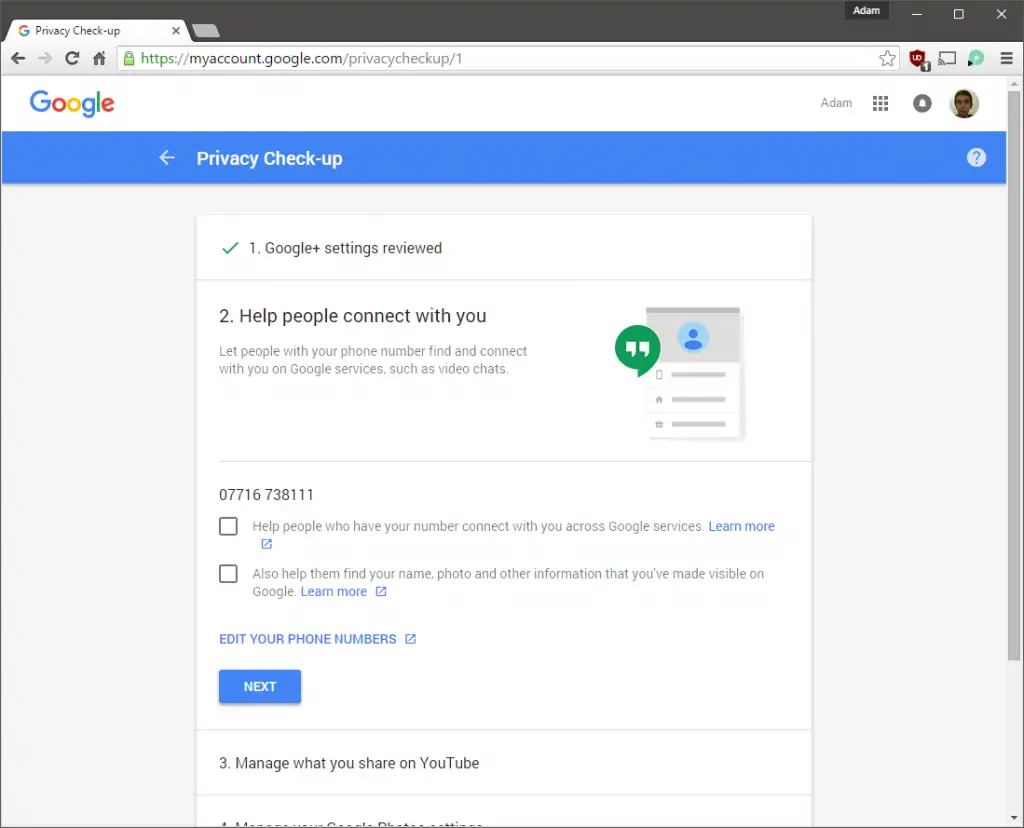Close the Privacy Check-up tab
The width and height of the screenshot is (1024, 828).
point(176,31)
